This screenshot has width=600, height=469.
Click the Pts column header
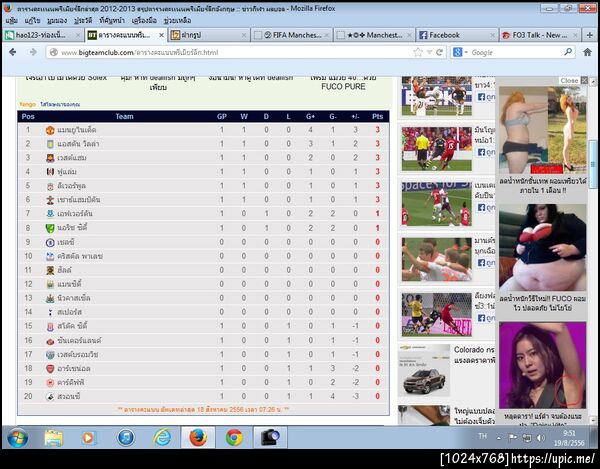[x=377, y=116]
